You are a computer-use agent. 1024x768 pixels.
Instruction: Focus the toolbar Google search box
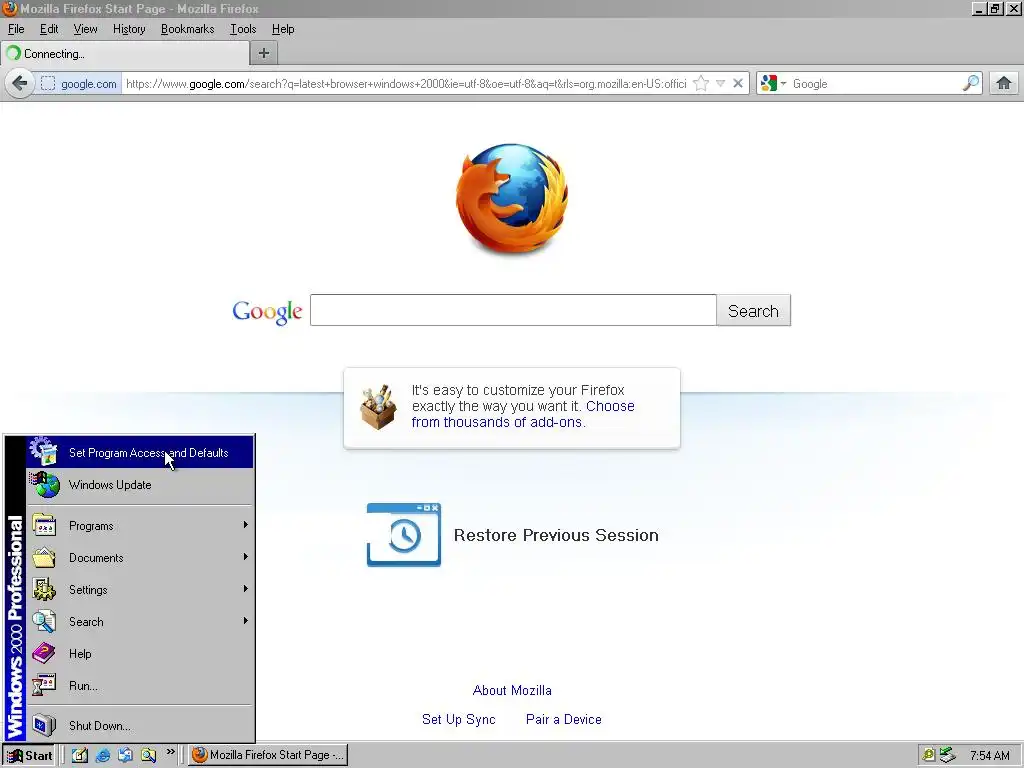(875, 84)
